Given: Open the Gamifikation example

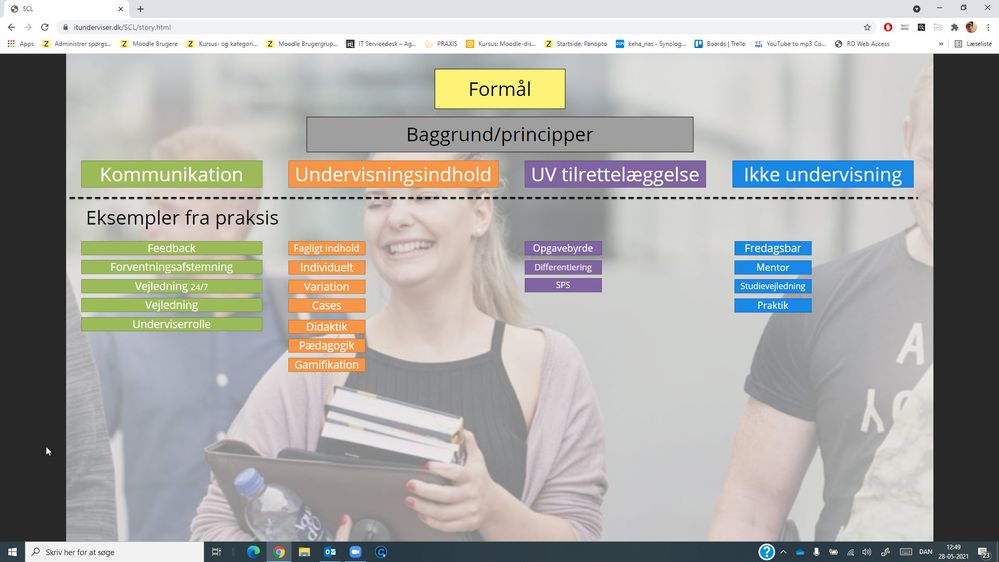Looking at the screenshot, I should click(x=326, y=364).
